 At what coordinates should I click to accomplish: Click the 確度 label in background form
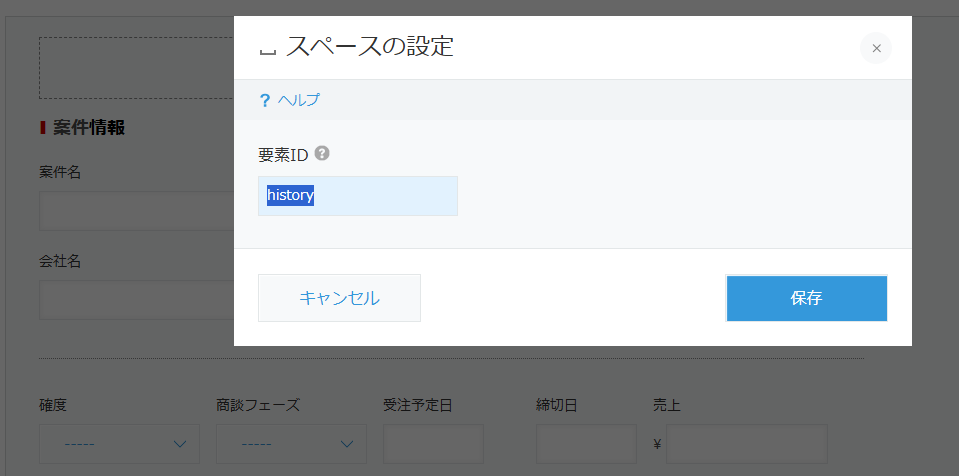(x=53, y=405)
